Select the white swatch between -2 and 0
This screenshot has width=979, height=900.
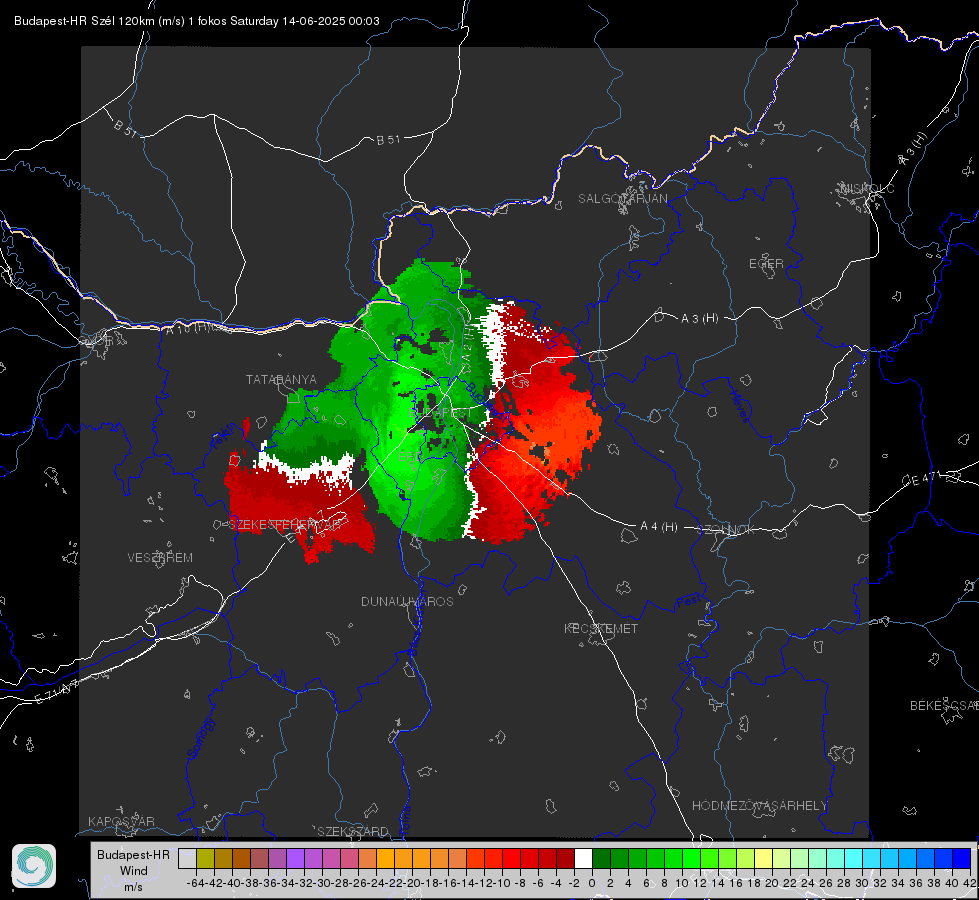point(583,858)
